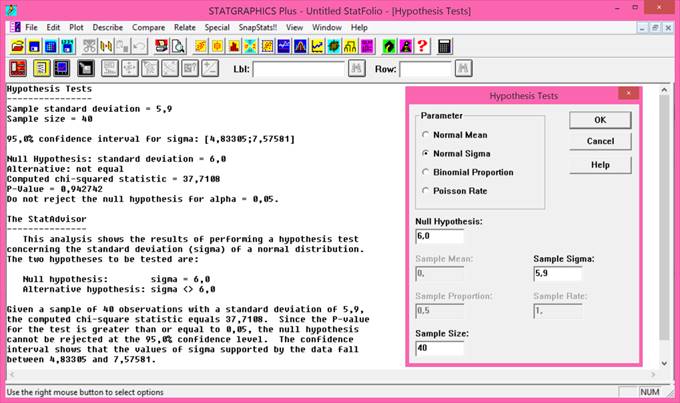Click 'The StatAdvisor' heading text

[46, 219]
